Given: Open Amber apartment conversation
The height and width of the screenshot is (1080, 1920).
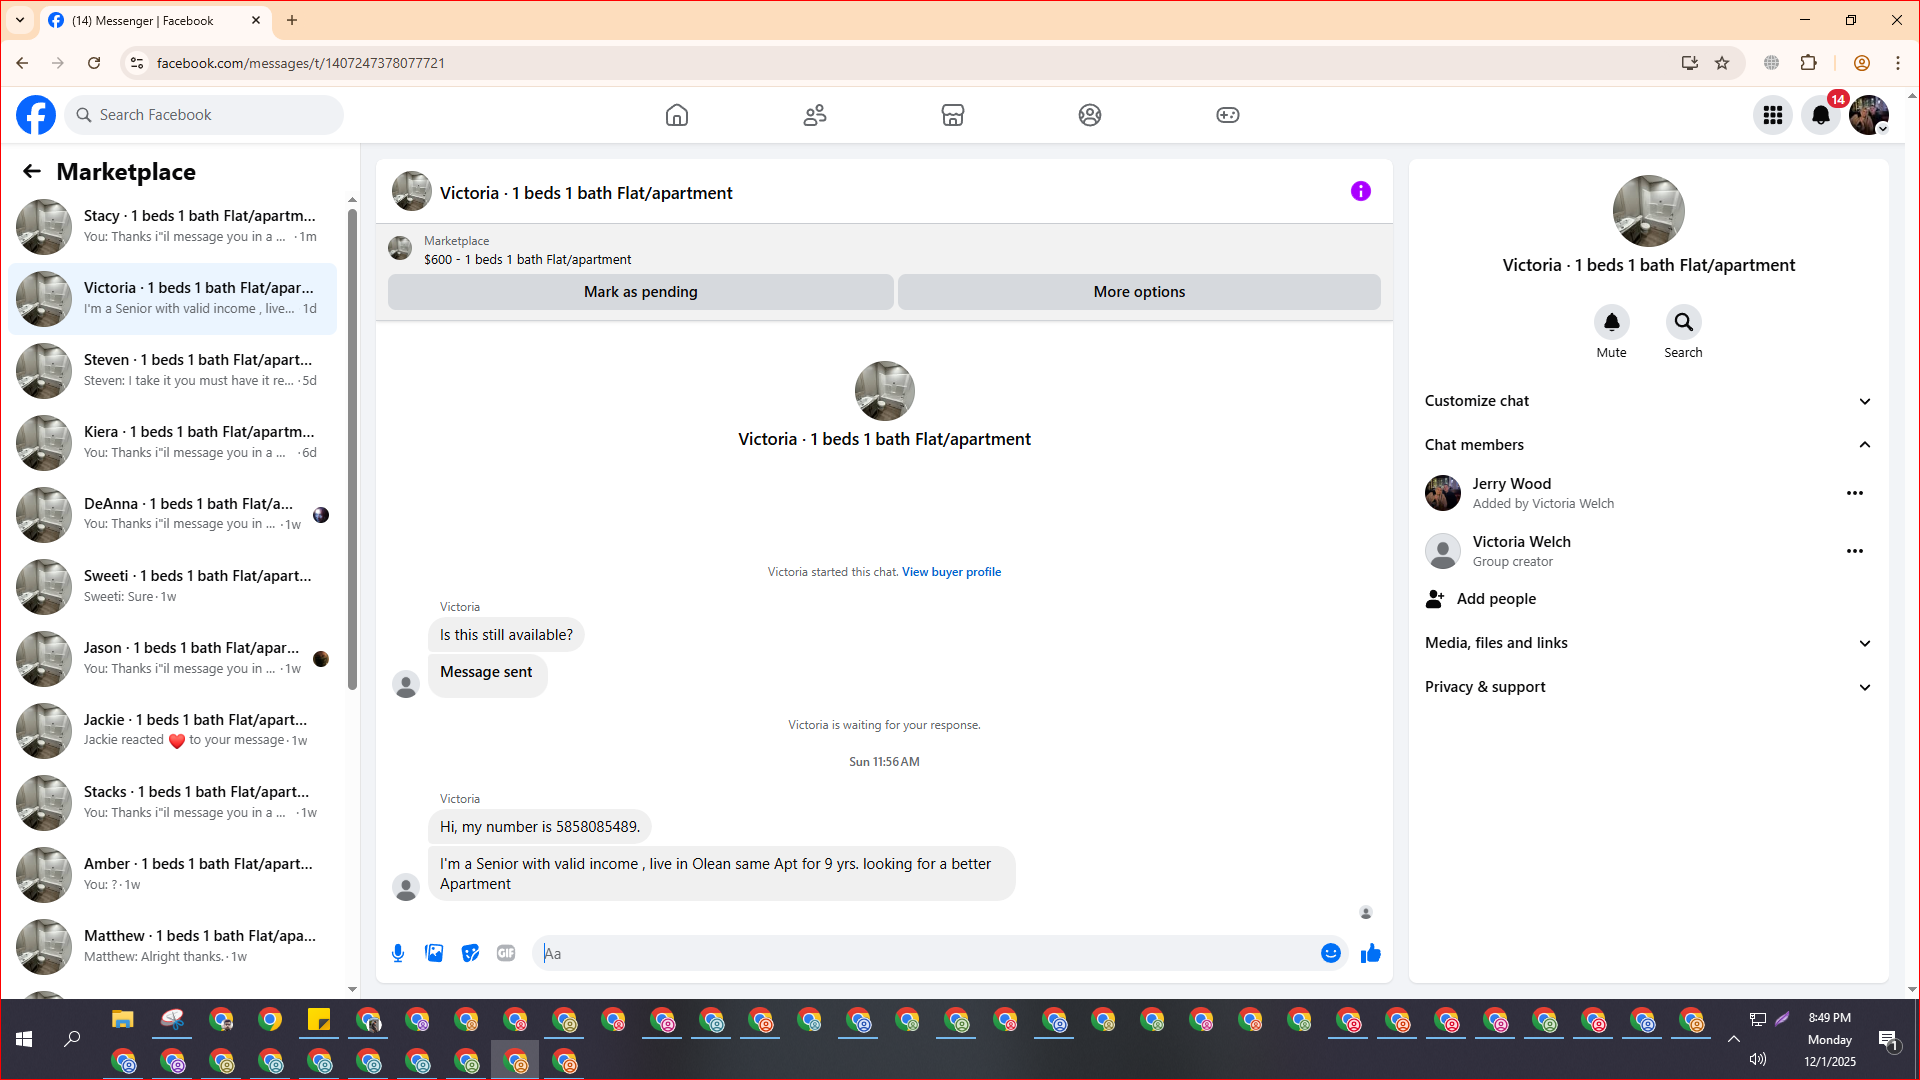Looking at the screenshot, I should (172, 874).
